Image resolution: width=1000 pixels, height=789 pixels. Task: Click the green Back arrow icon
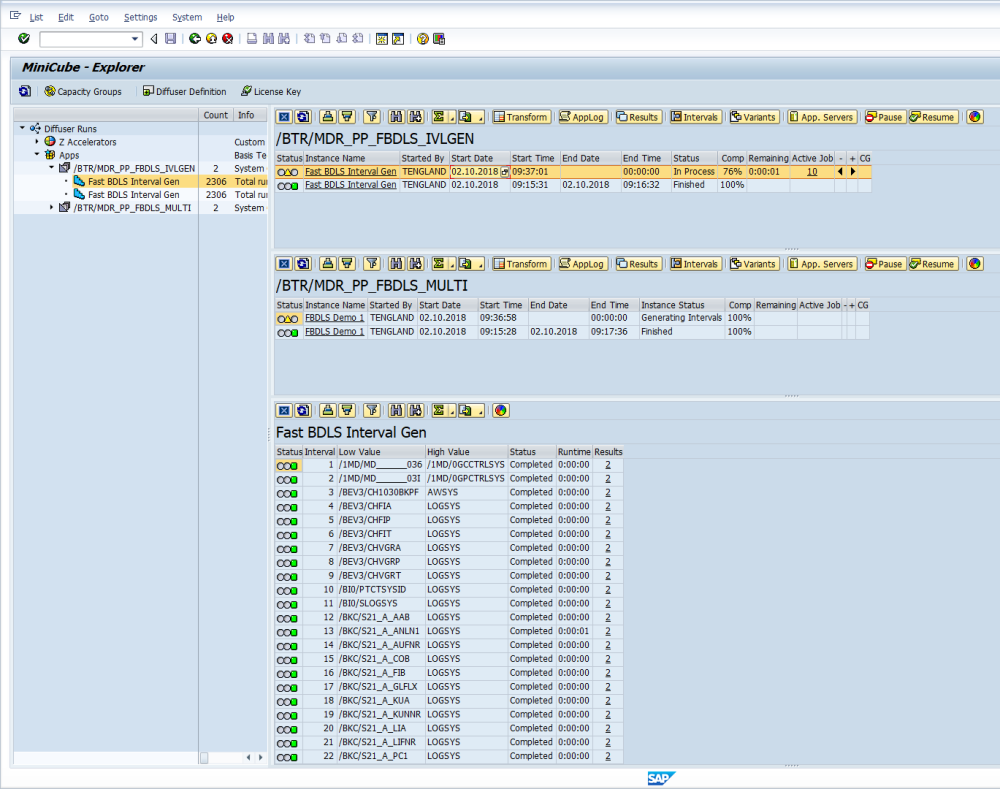(x=194, y=39)
